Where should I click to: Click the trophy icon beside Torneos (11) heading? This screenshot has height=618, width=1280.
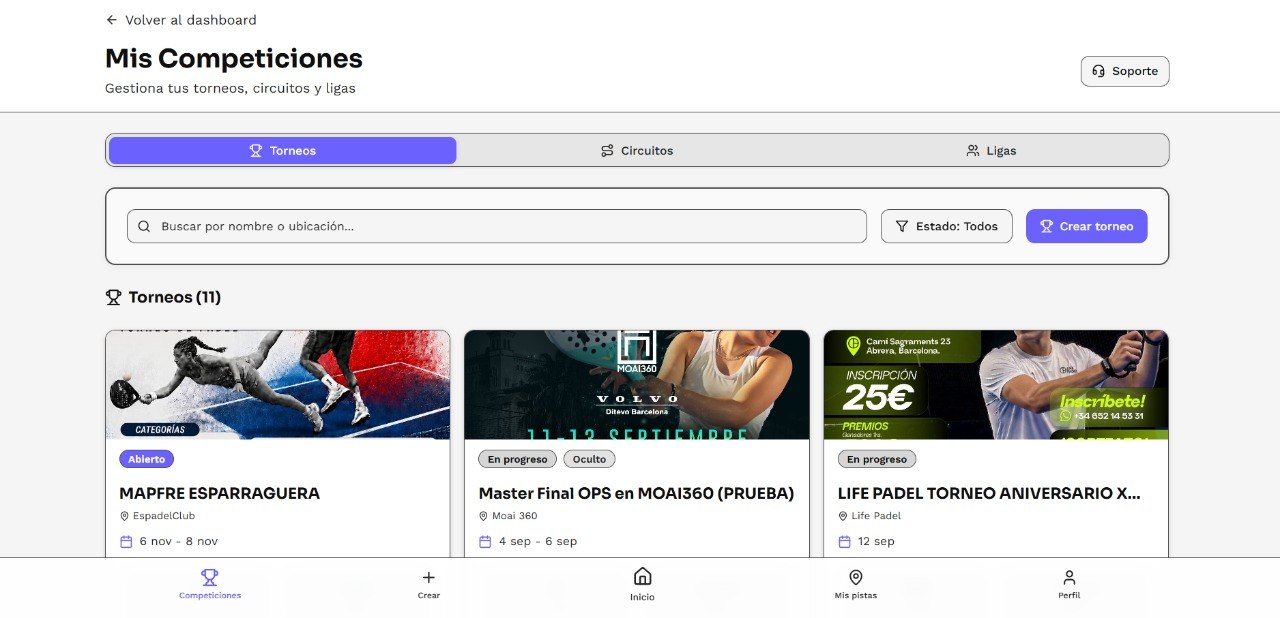(113, 297)
